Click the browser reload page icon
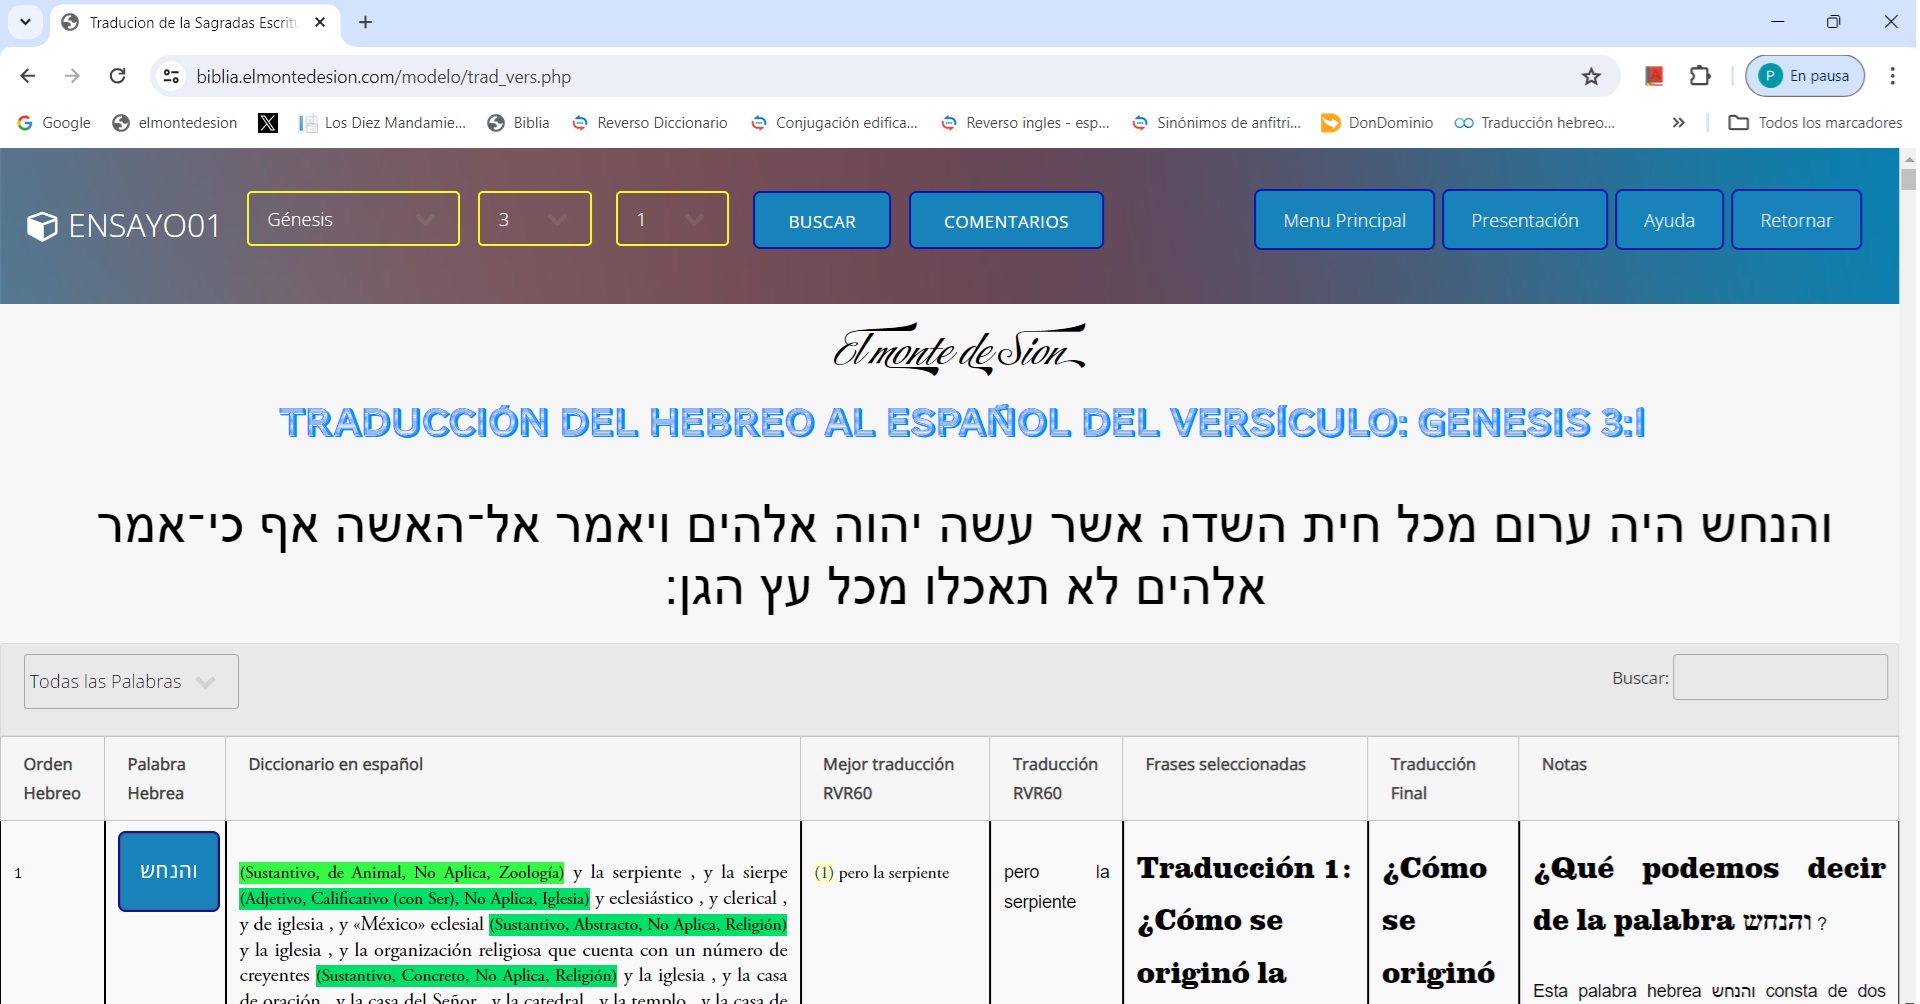Viewport: 1920px width, 1004px height. coord(118,76)
